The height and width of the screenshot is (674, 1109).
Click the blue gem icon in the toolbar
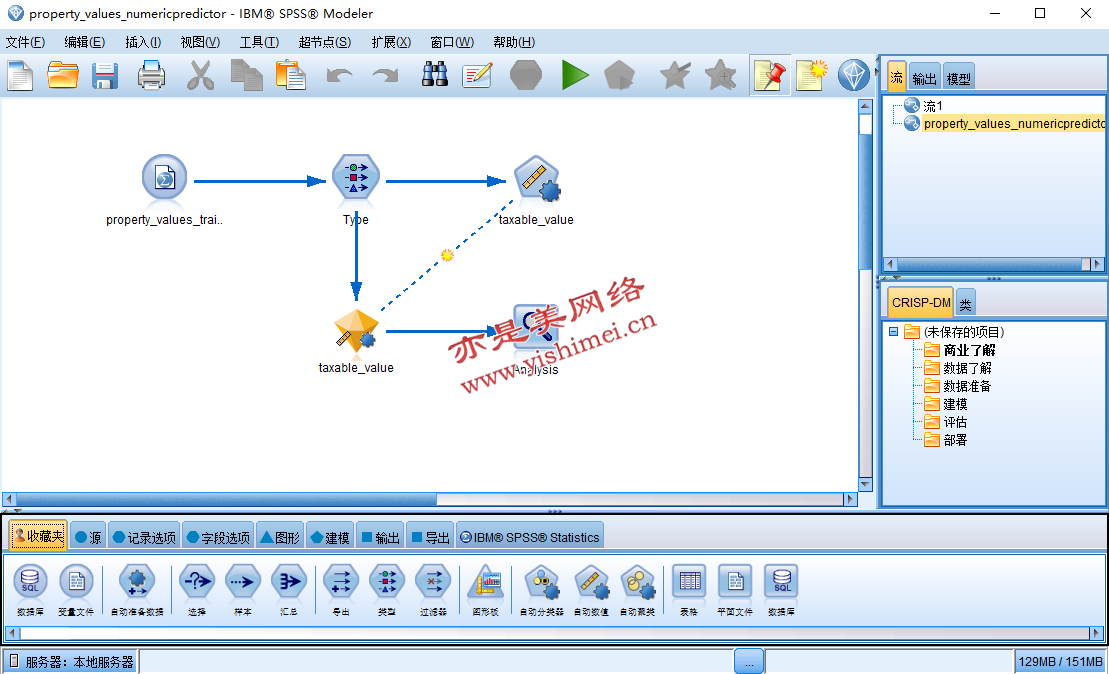pos(854,75)
